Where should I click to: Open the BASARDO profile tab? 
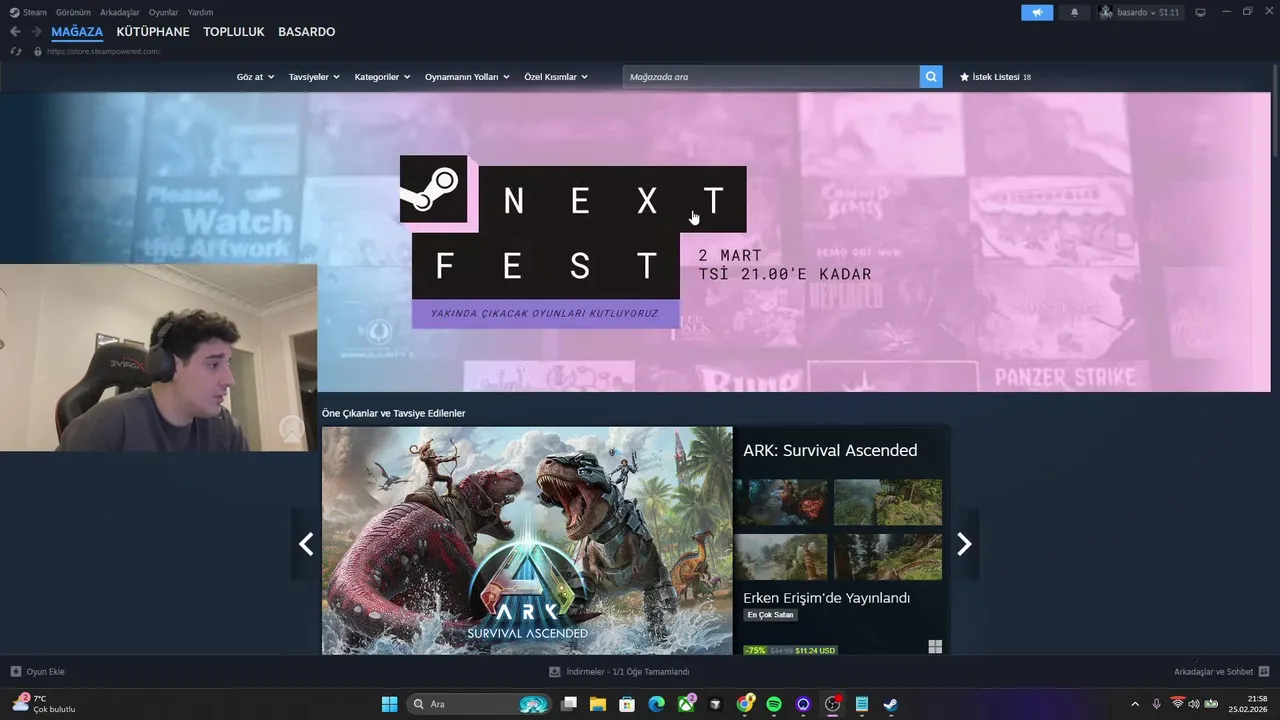[307, 32]
